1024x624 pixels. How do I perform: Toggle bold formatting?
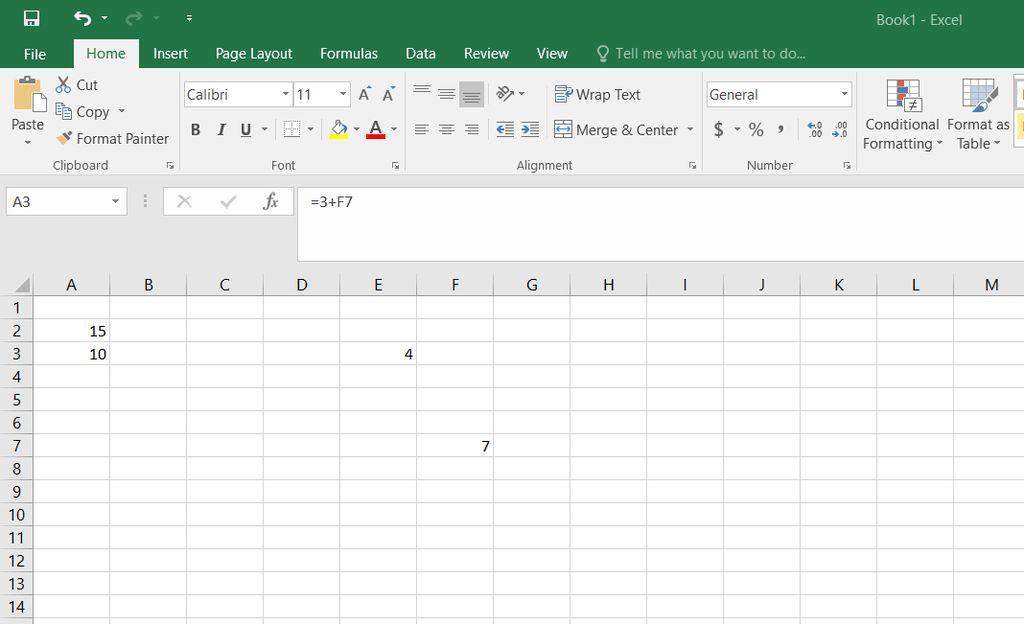[x=195, y=130]
